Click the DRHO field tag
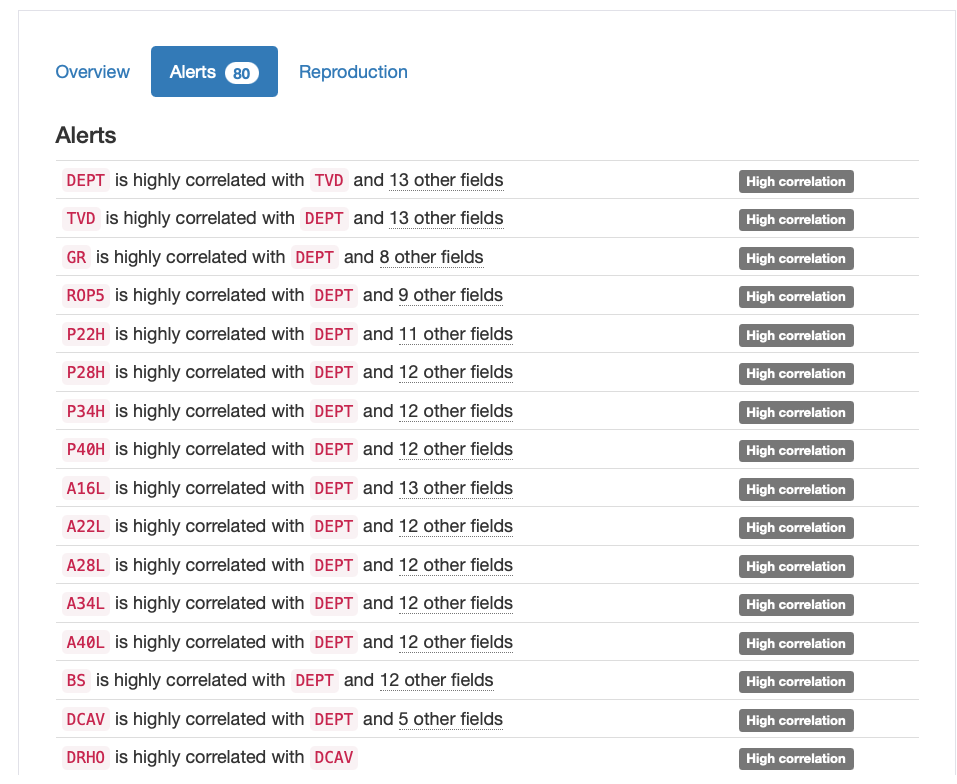The height and width of the screenshot is (784, 957). (85, 757)
